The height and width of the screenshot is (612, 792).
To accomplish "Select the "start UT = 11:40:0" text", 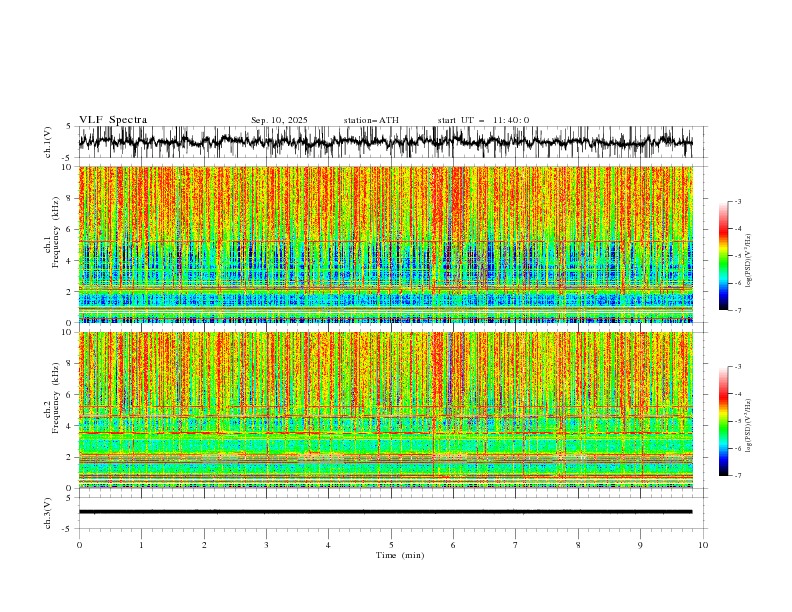I will click(x=483, y=120).
